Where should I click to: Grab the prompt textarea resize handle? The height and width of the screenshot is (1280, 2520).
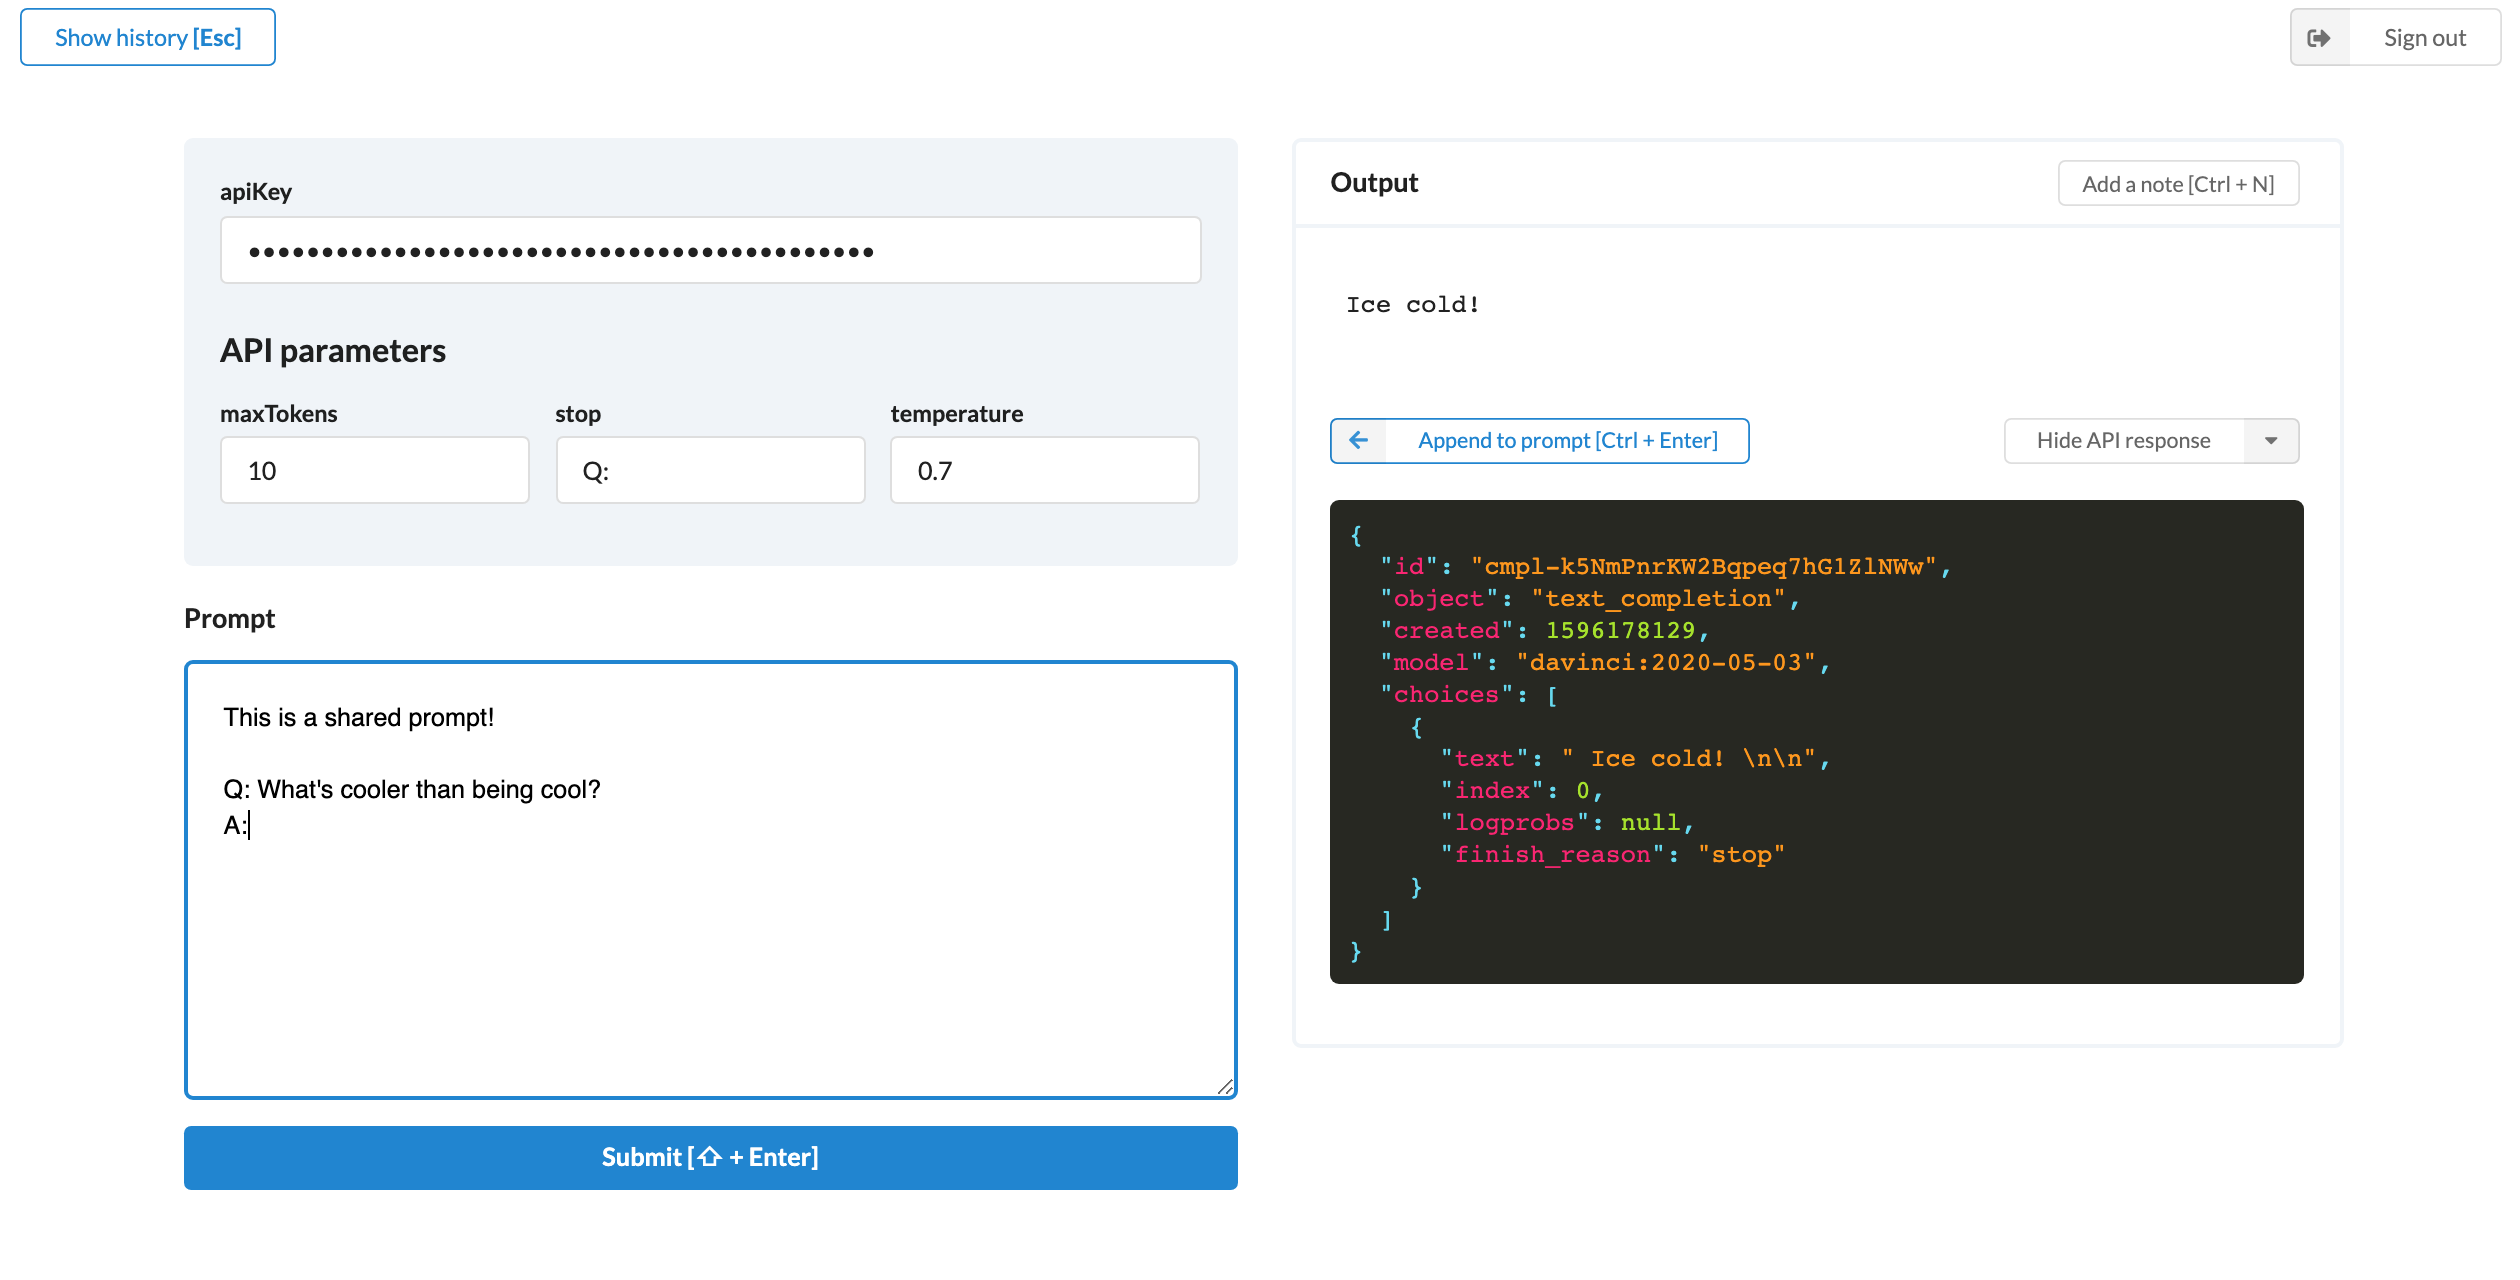click(1226, 1087)
